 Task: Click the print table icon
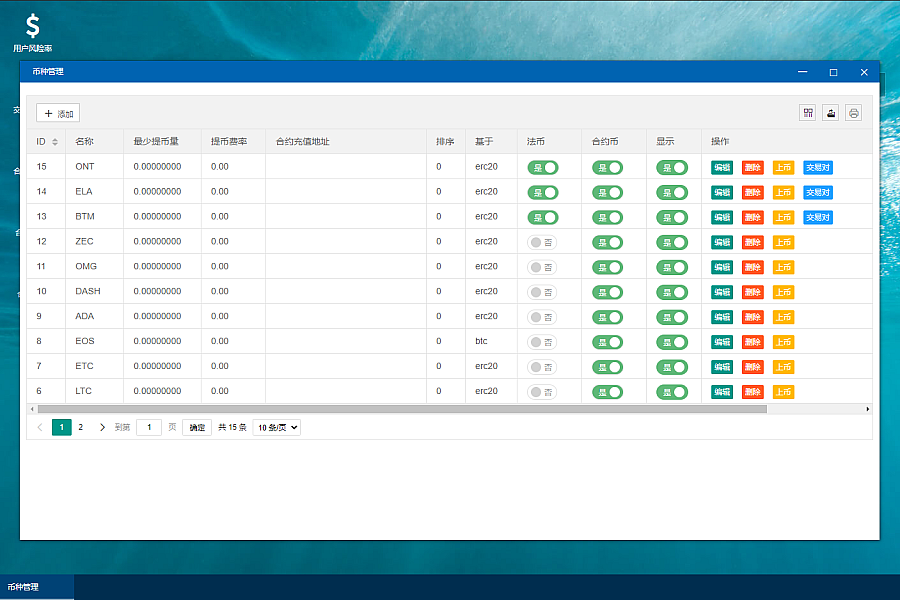854,113
